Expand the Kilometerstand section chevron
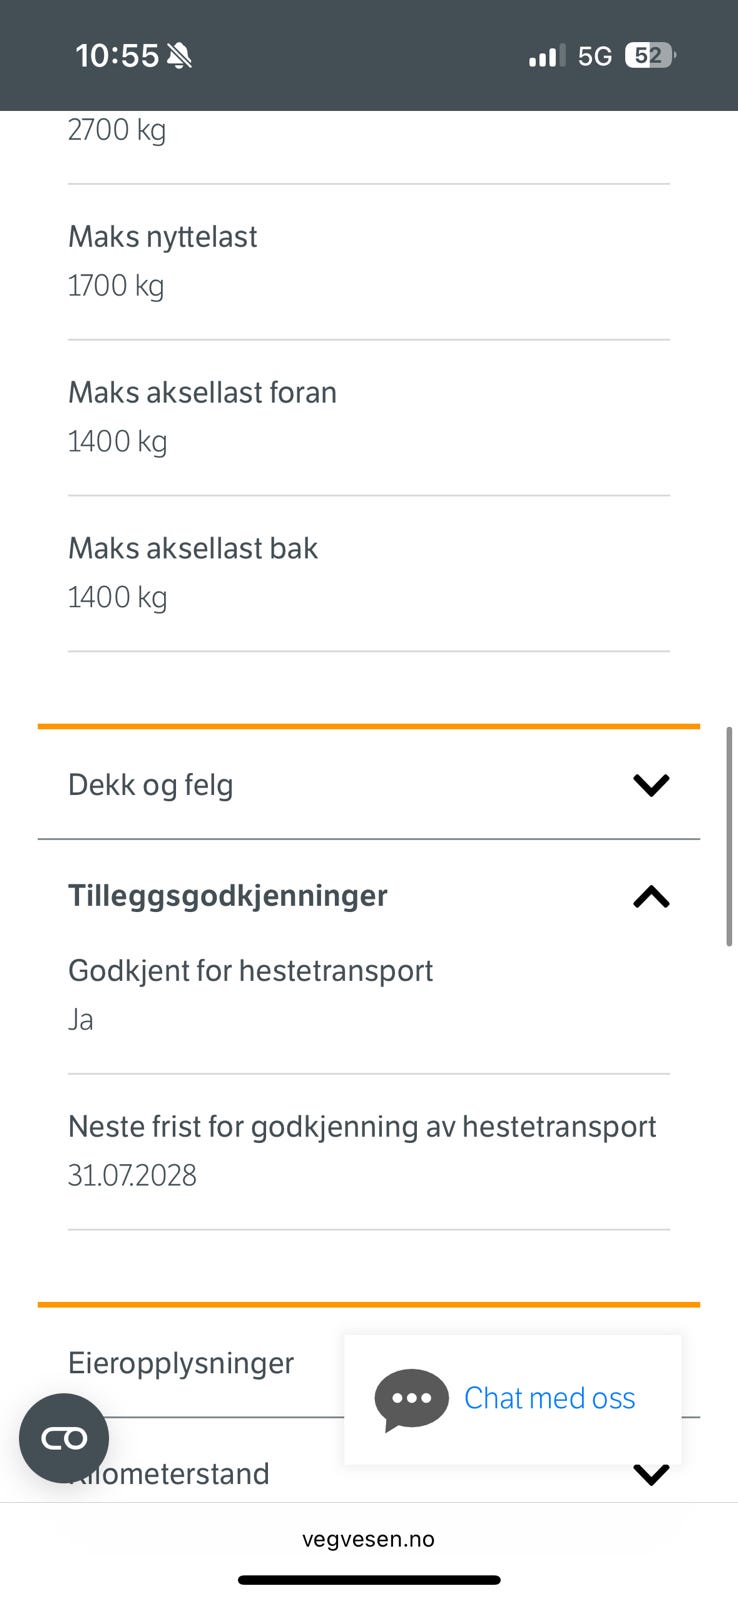Viewport: 738px width, 1600px height. [651, 1474]
